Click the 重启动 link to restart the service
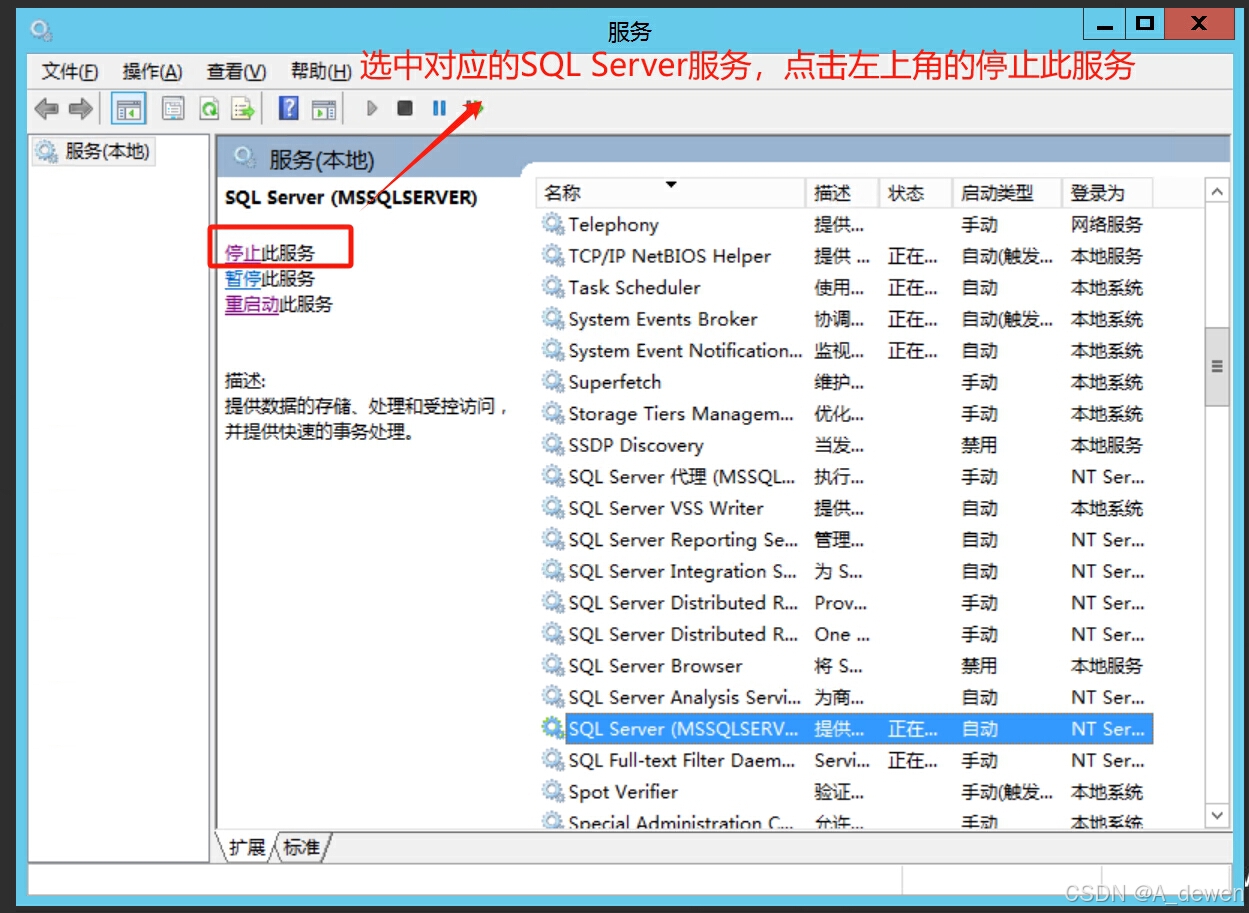Image resolution: width=1249 pixels, height=913 pixels. pyautogui.click(x=252, y=304)
